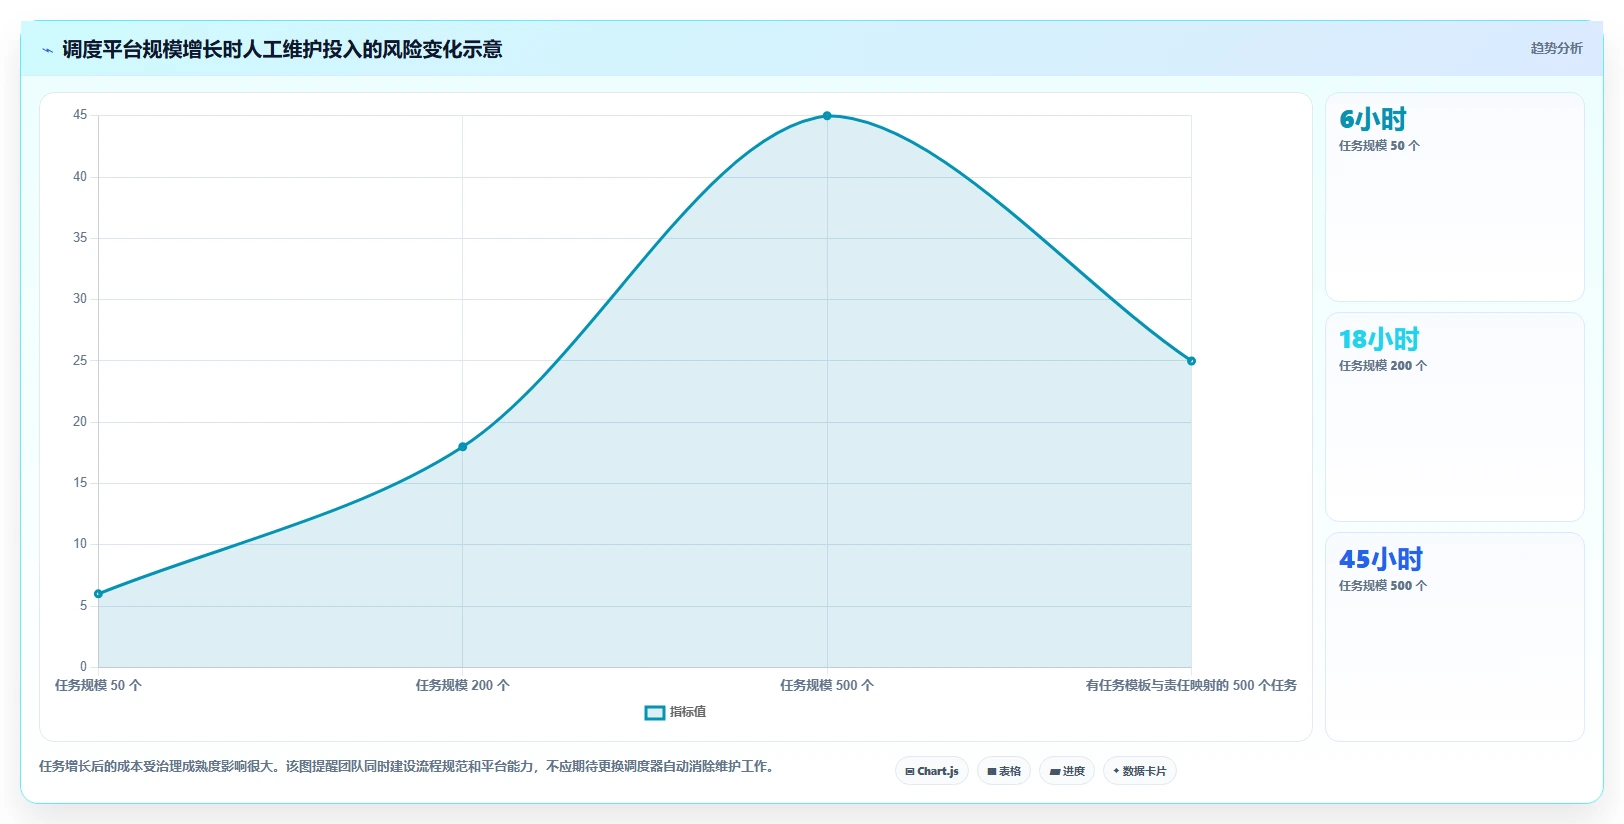1624x824 pixels.
Task: Click the data point at 任务规模 200 个
Action: 462,447
